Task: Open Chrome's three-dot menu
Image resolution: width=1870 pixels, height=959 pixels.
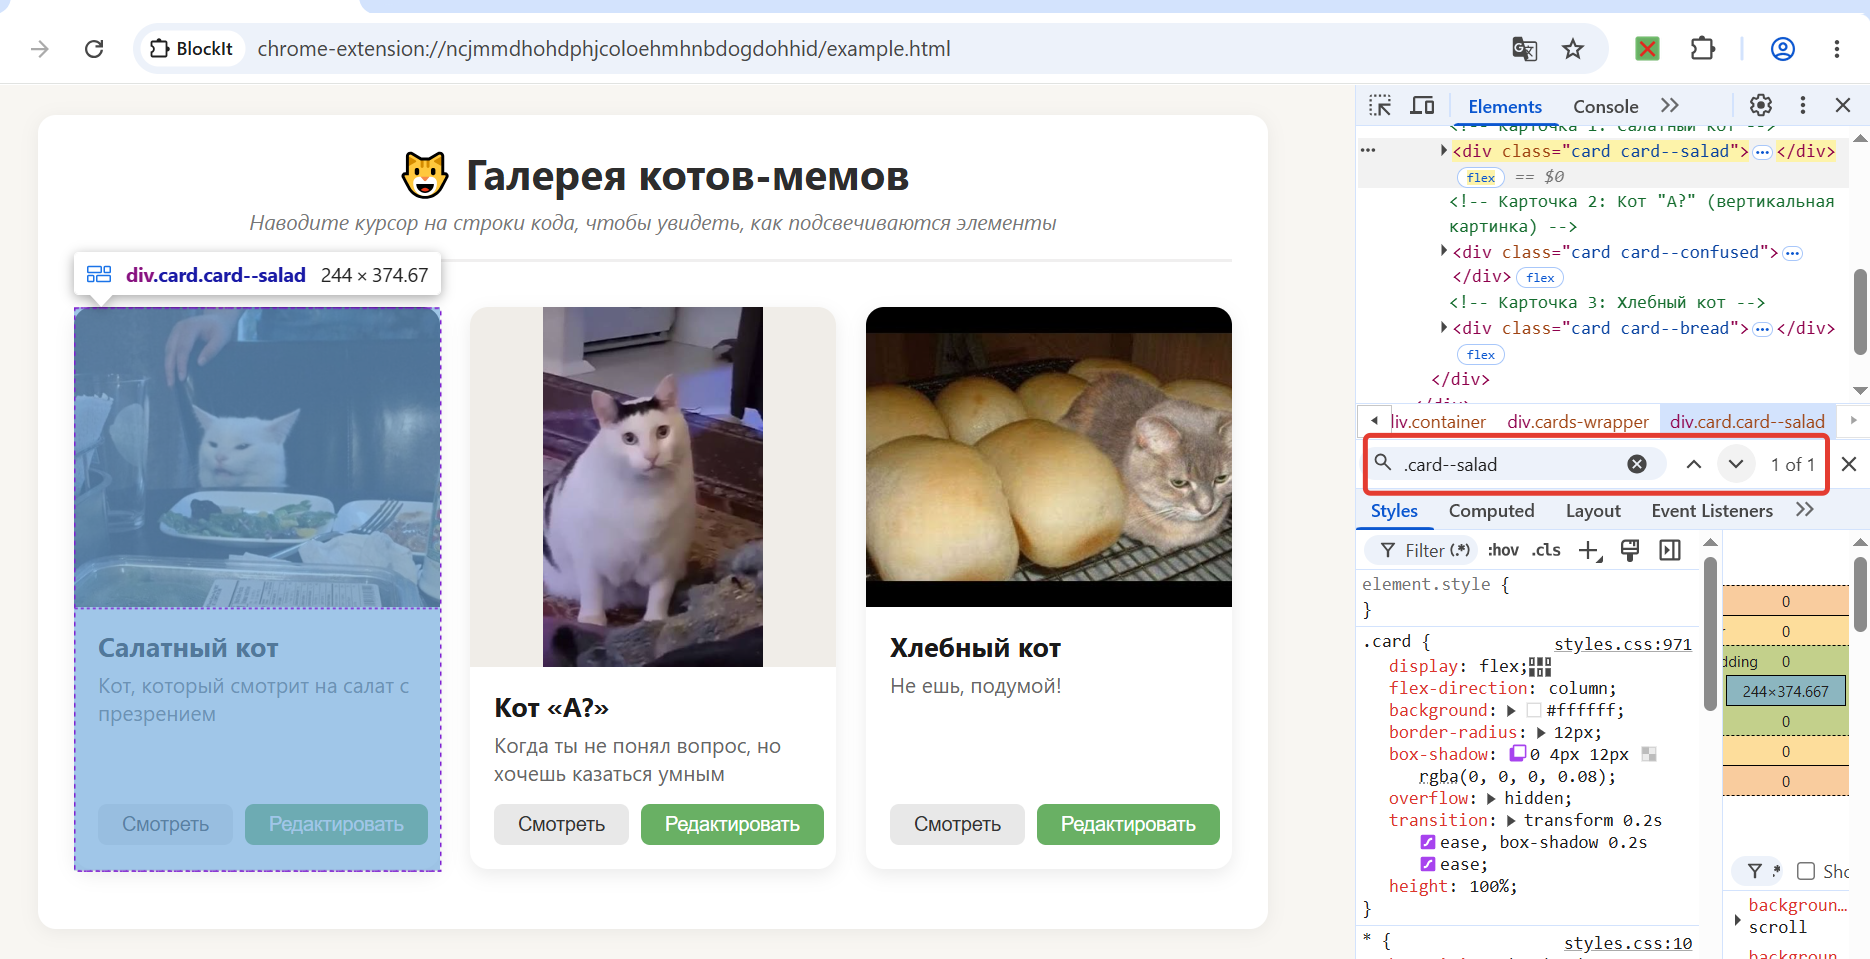Action: 1836,49
